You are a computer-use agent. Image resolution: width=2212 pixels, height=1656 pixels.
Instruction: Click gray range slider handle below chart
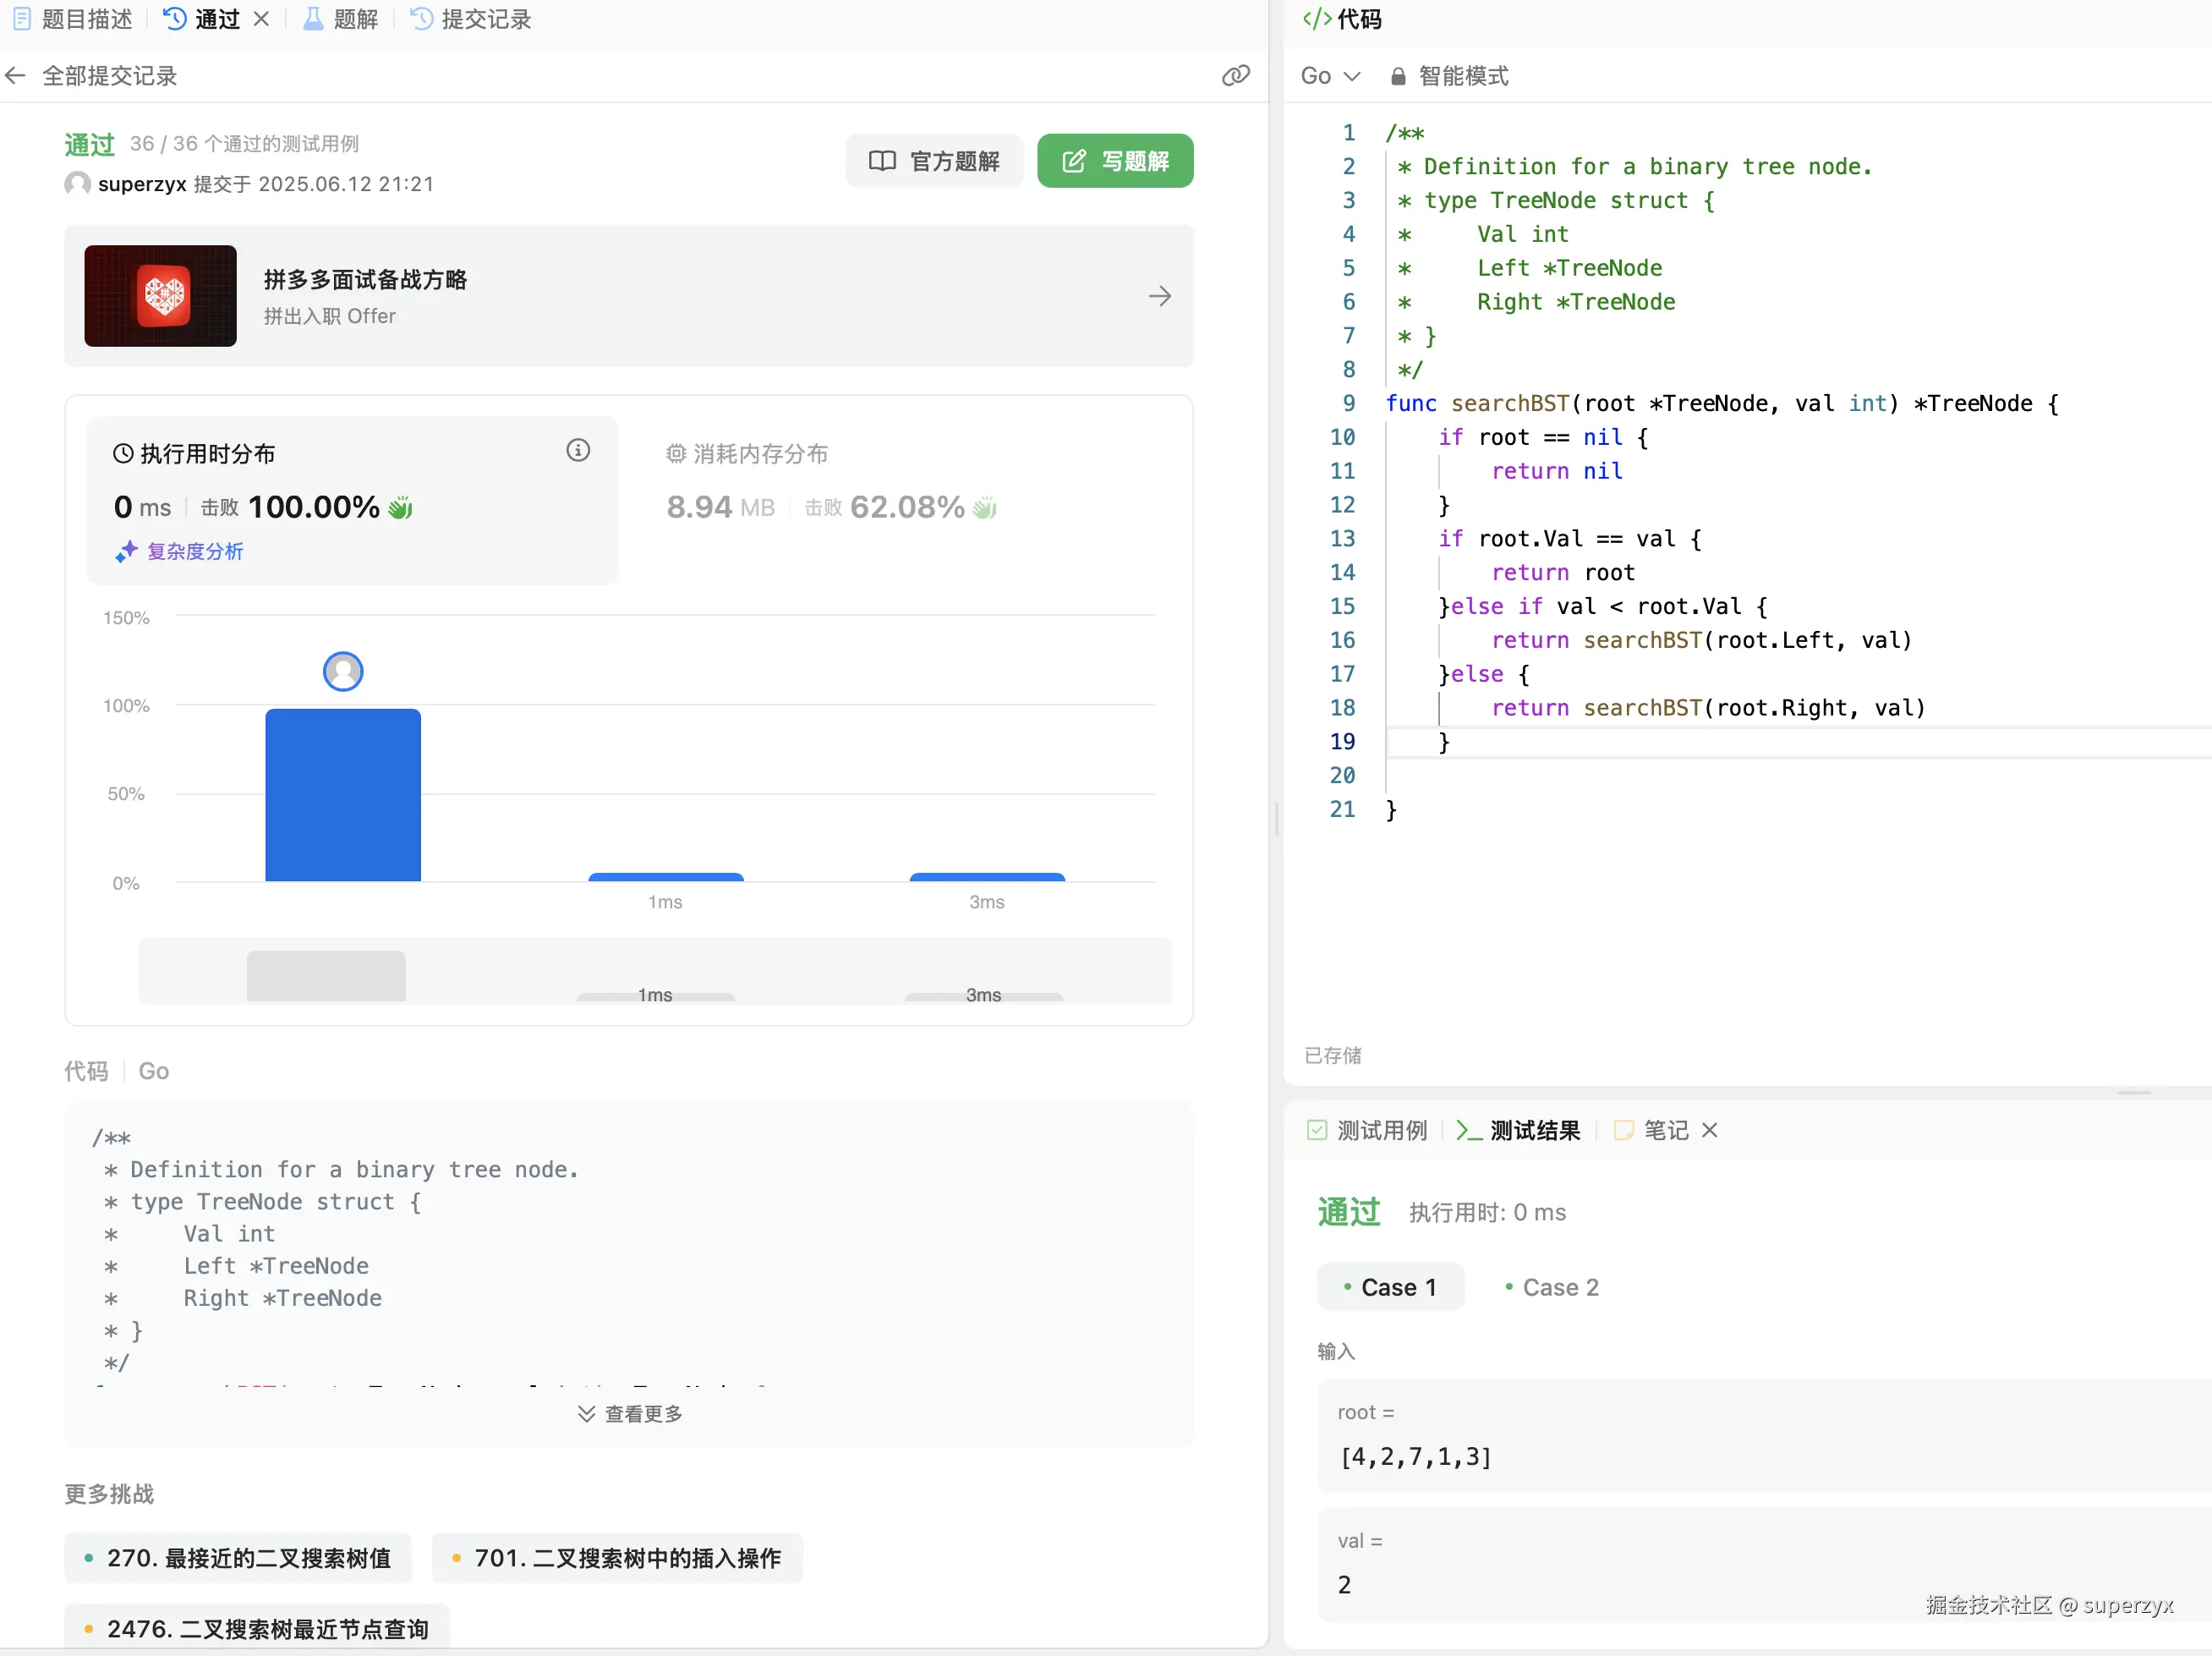click(x=326, y=975)
